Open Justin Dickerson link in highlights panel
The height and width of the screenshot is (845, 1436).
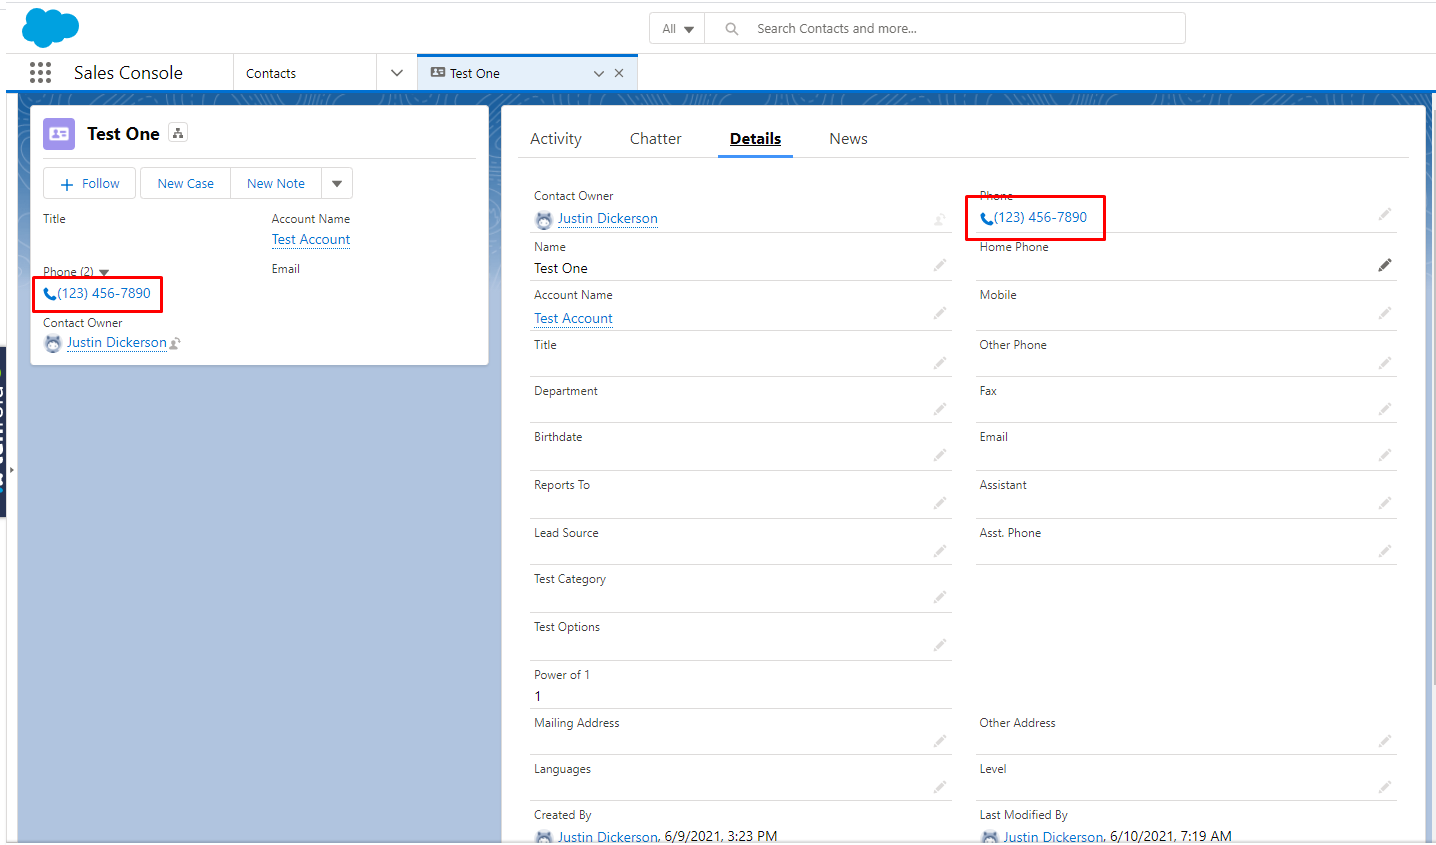point(117,343)
